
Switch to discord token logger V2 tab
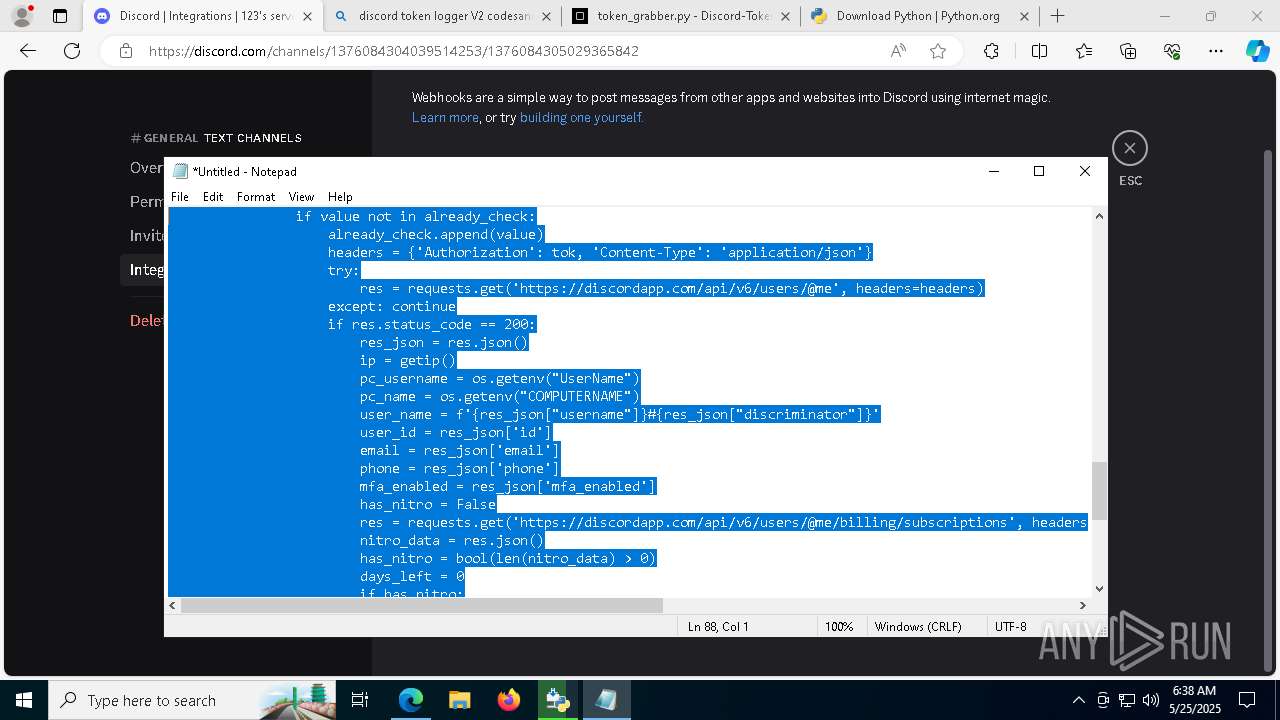coord(444,16)
